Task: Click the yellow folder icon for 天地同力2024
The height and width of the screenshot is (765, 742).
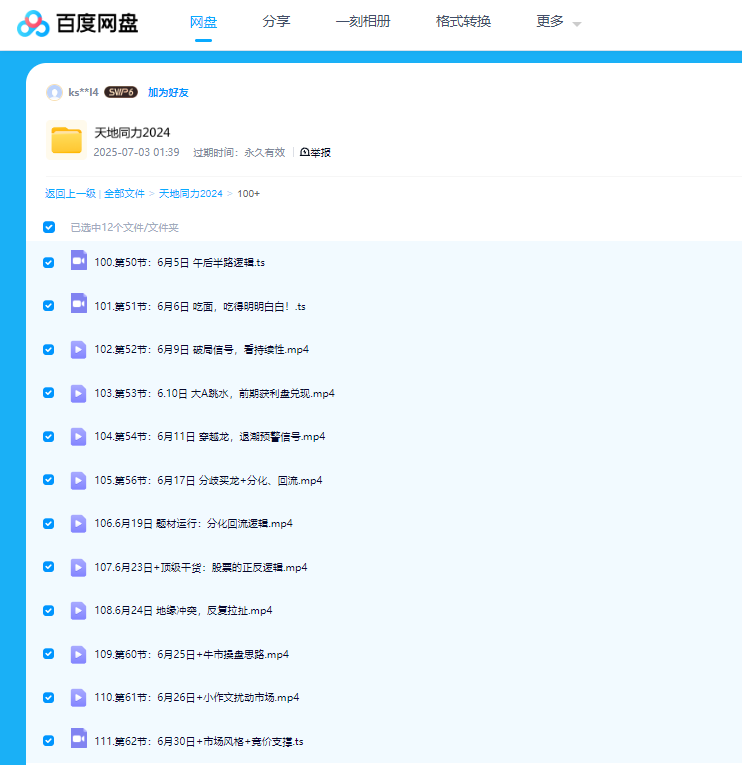Action: (x=66, y=140)
